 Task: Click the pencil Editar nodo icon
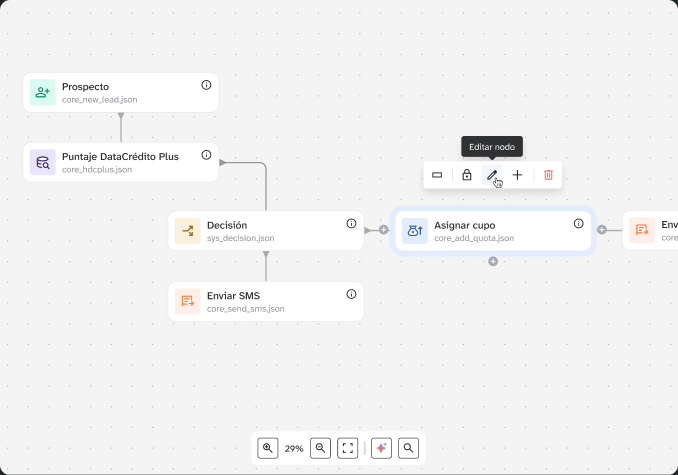tap(492, 175)
